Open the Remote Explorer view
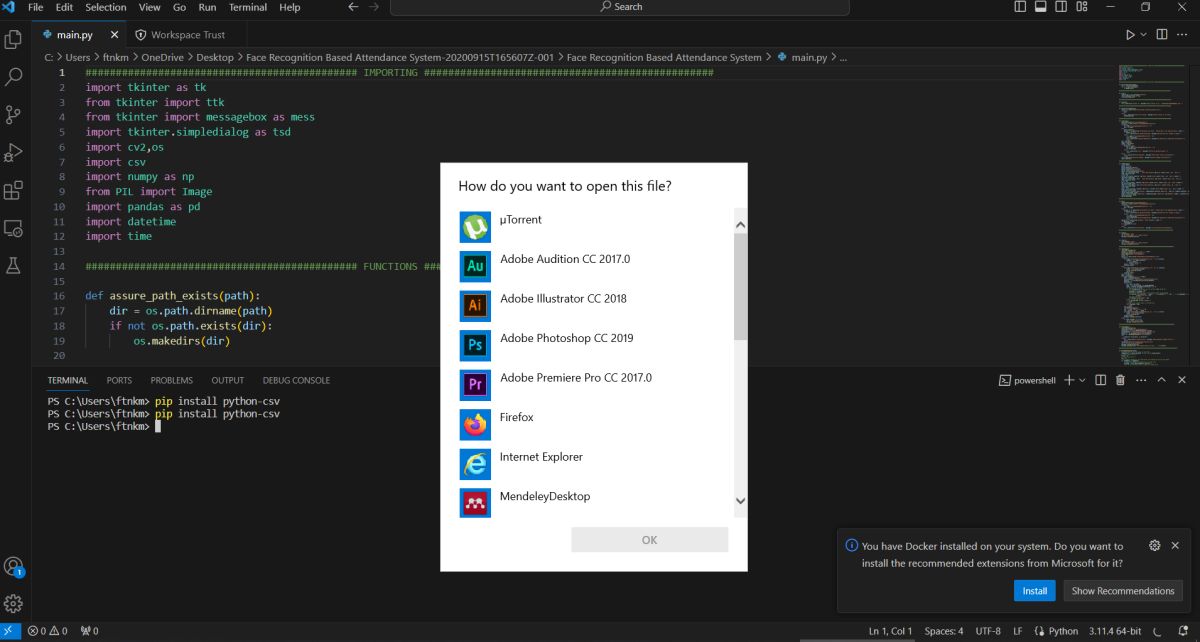 coord(14,228)
